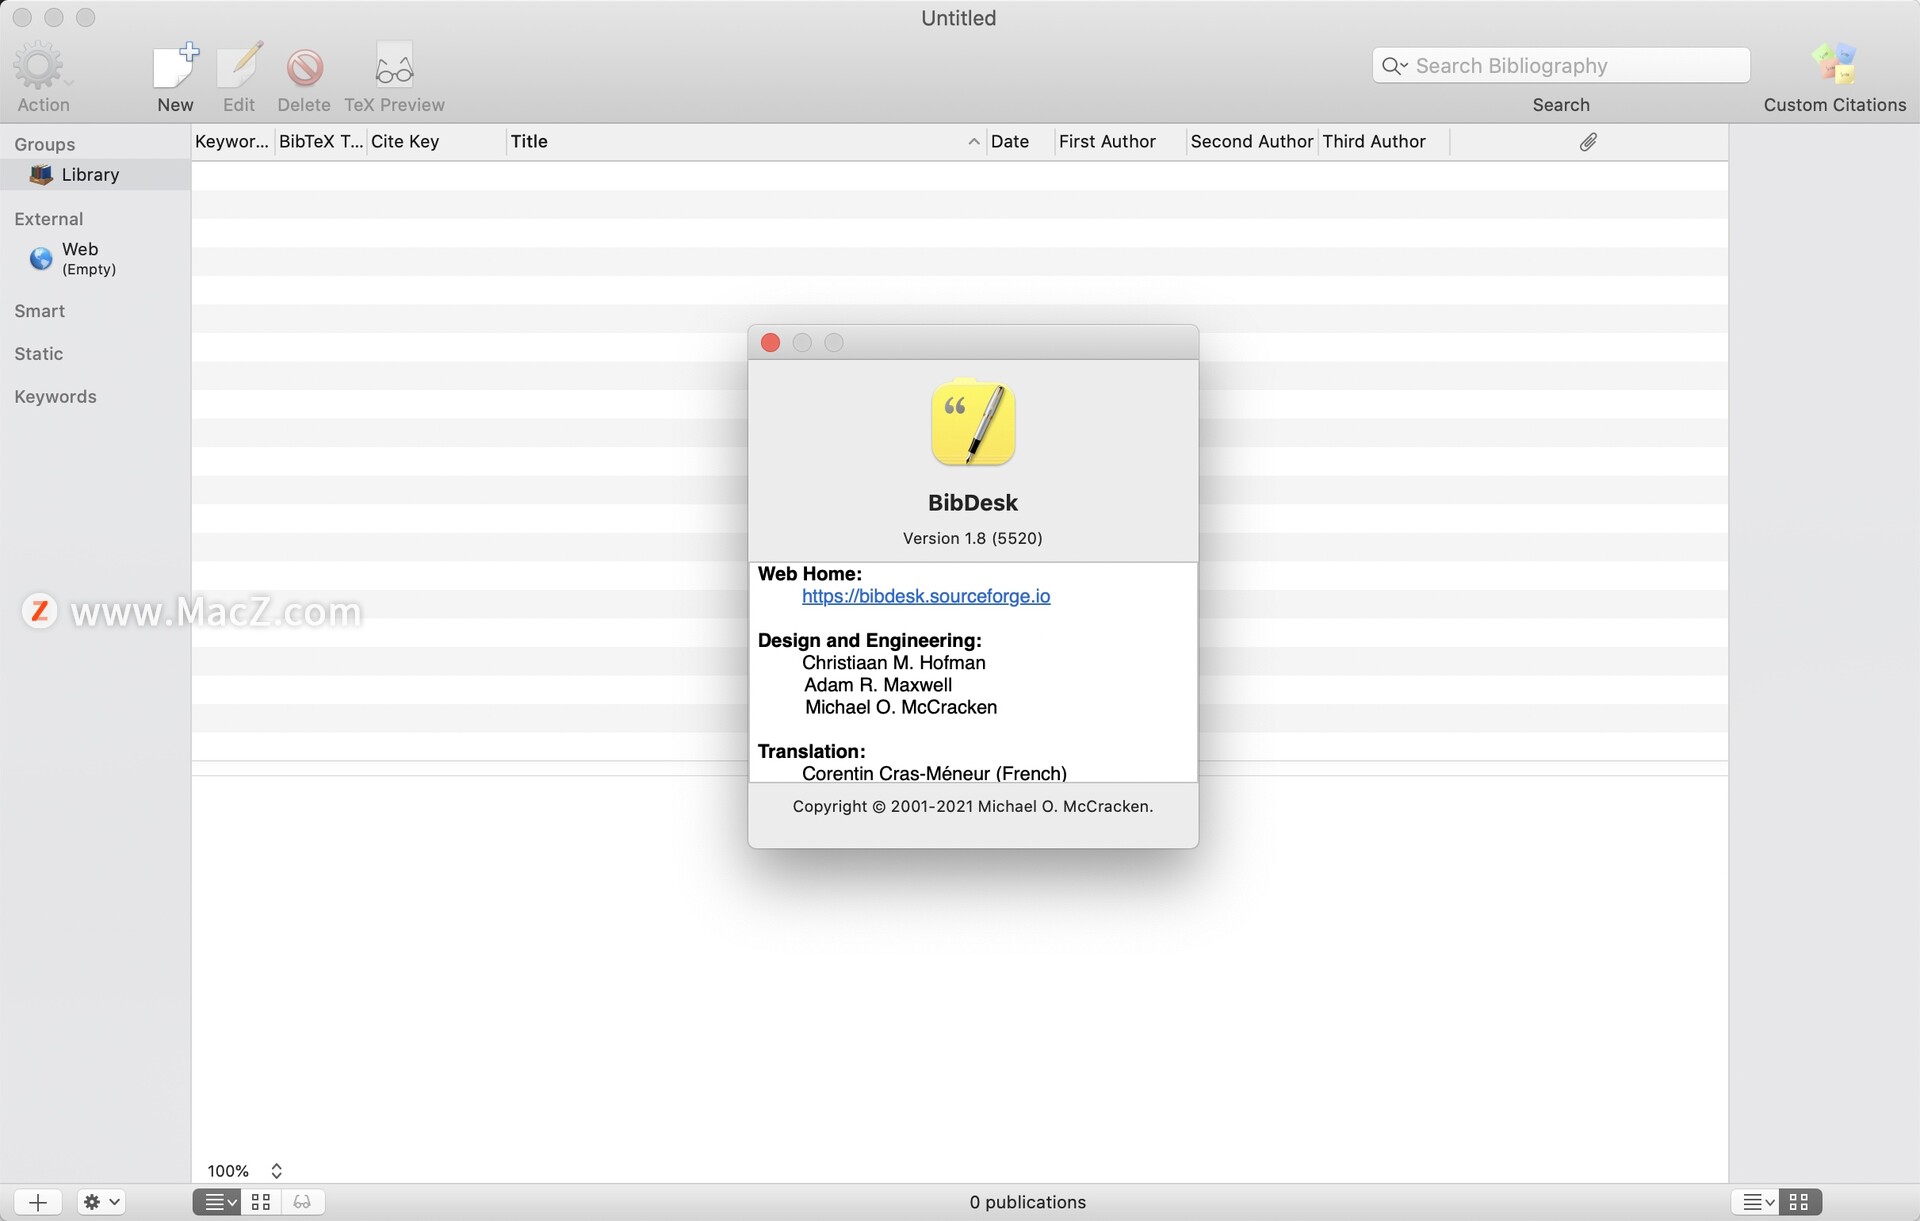Click the Static groups heading

point(39,354)
